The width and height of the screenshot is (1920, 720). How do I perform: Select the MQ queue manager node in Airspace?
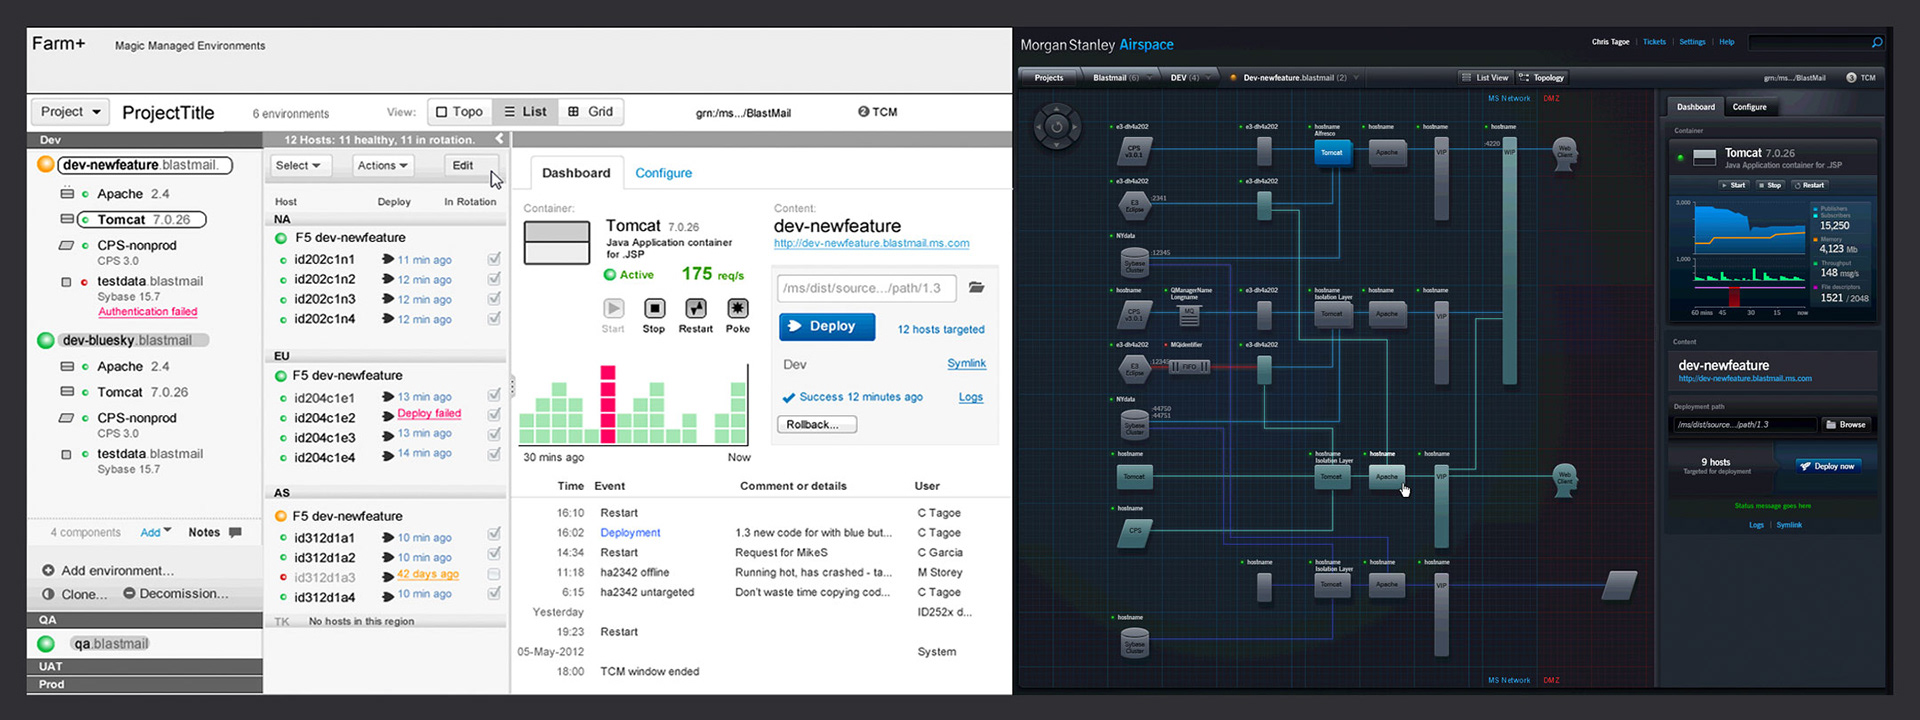1189,315
